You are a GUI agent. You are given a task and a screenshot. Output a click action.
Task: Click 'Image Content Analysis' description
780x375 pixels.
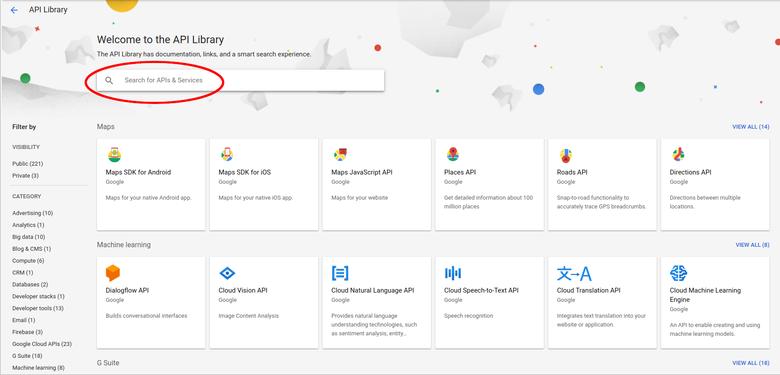249,316
